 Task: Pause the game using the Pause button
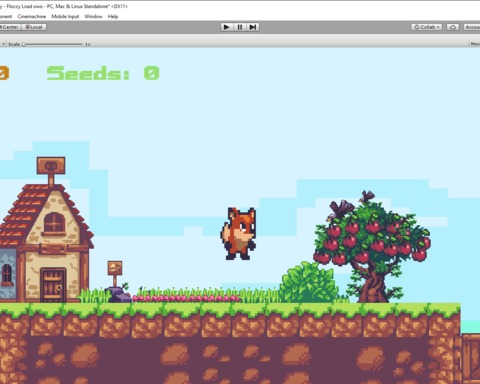point(240,27)
